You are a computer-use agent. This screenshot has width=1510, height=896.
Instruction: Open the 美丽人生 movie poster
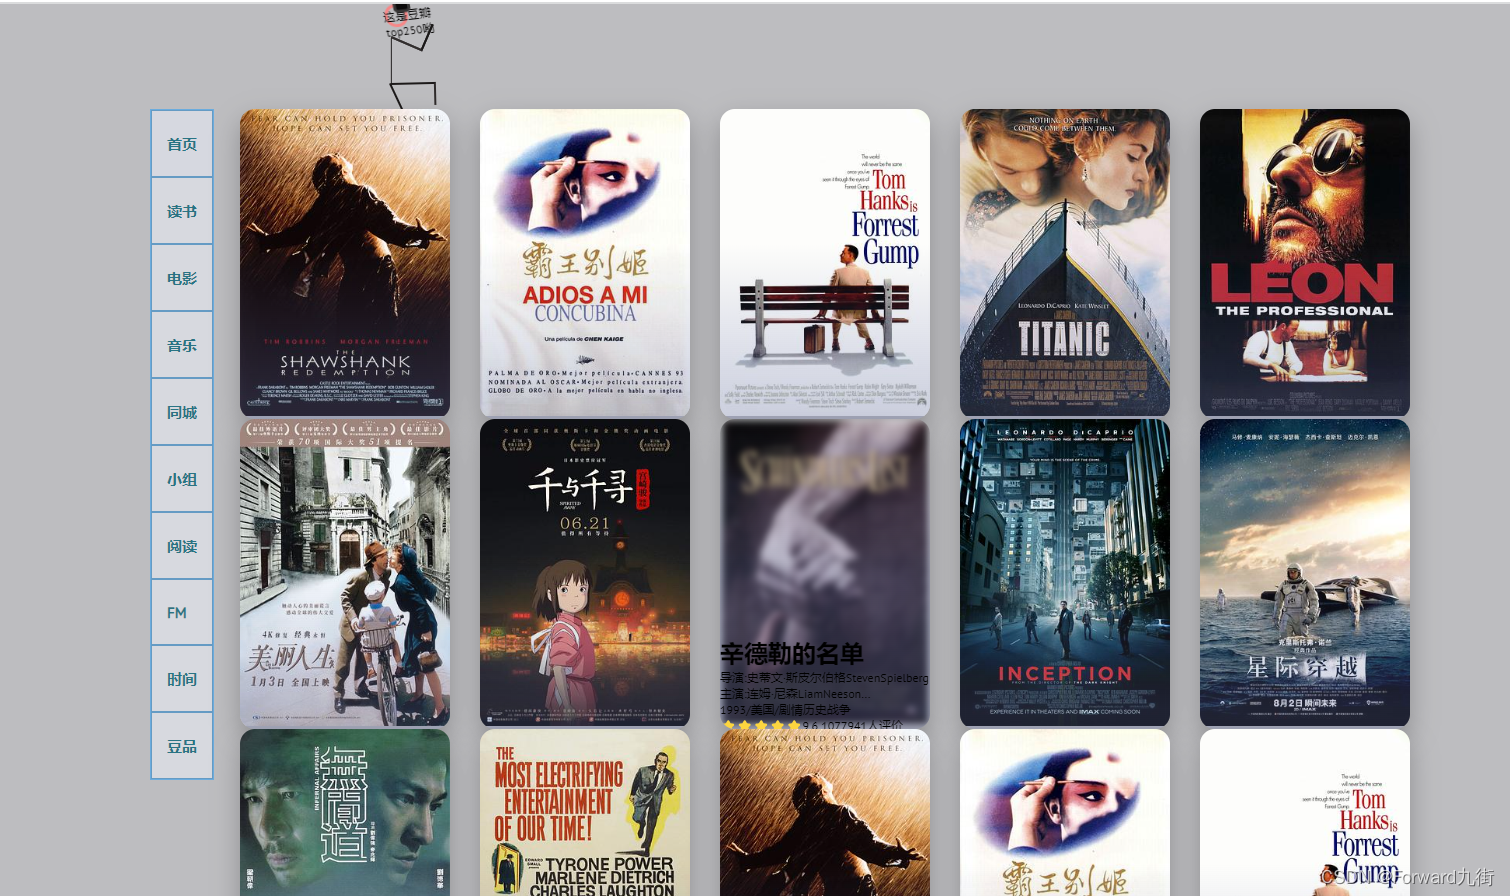click(x=345, y=572)
